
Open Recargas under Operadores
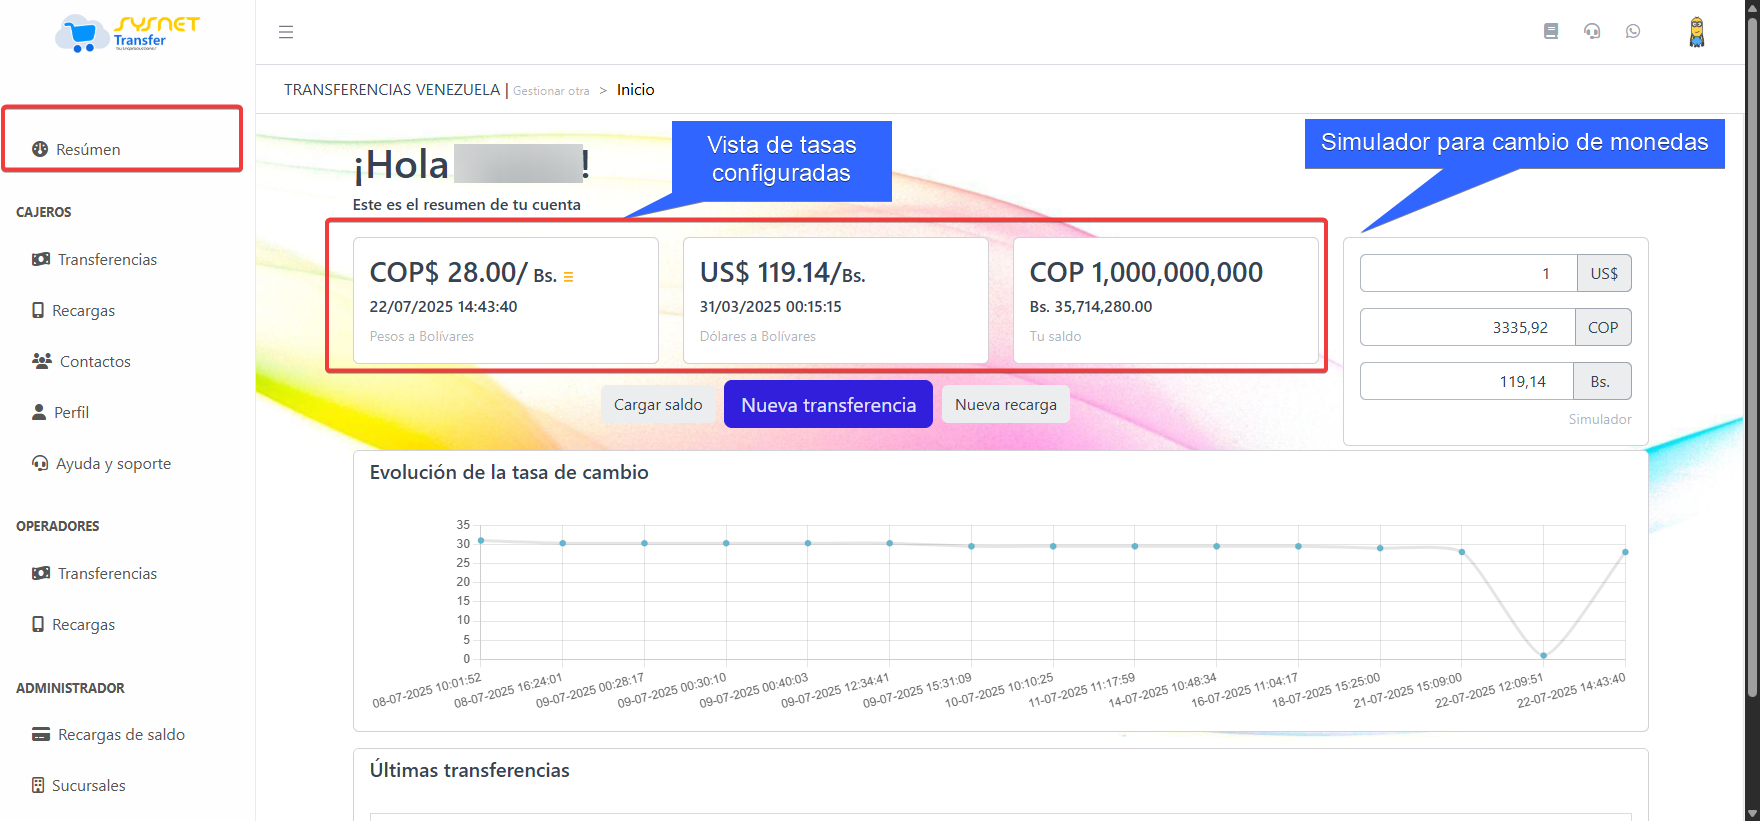(83, 624)
